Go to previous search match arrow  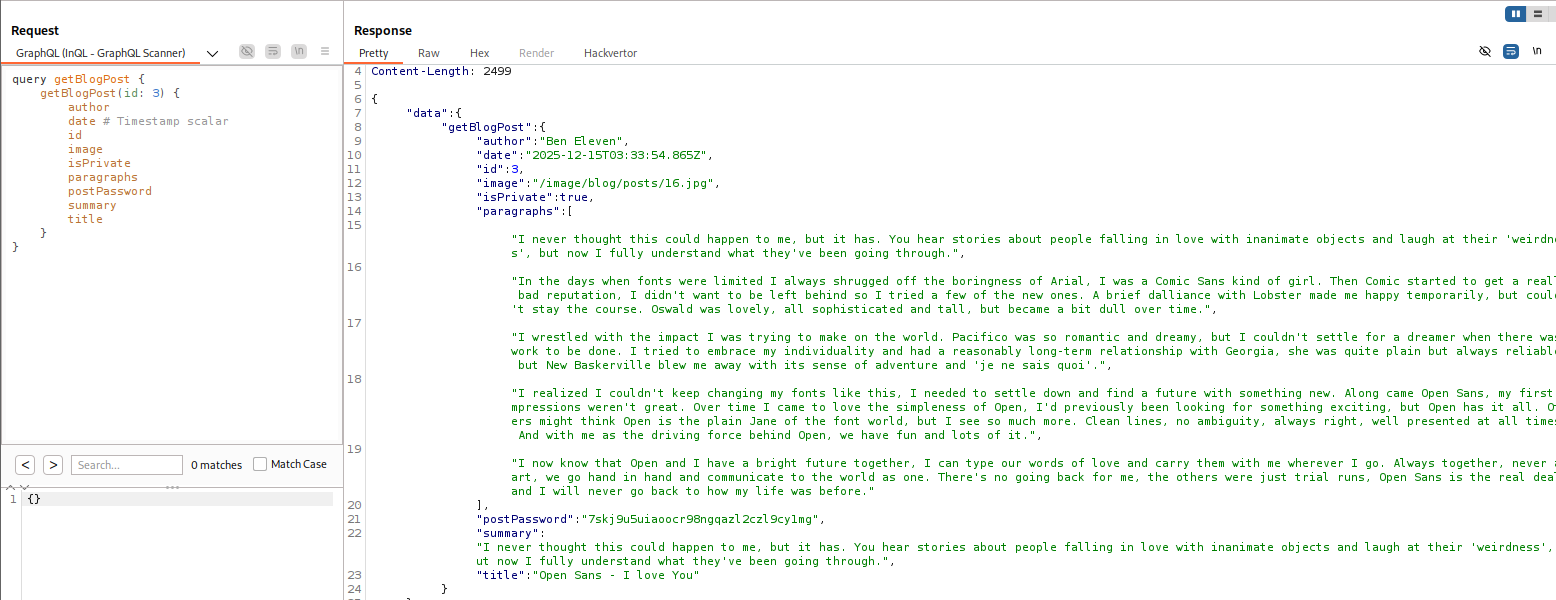pyautogui.click(x=25, y=465)
